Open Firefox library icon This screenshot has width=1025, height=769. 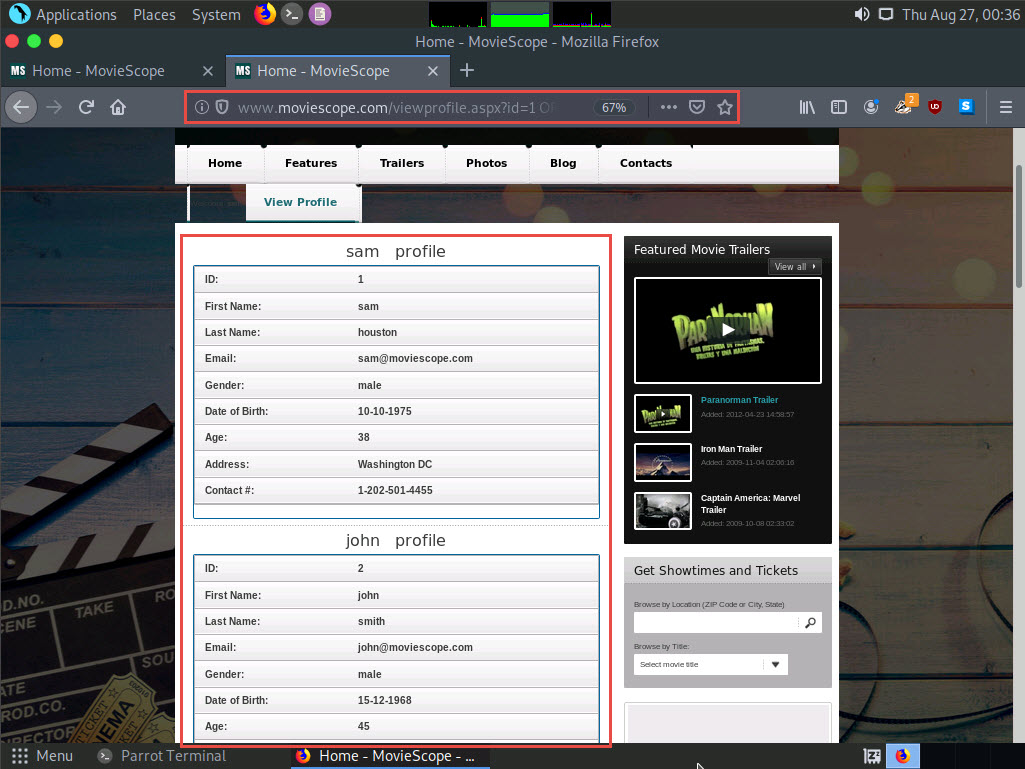pos(807,107)
